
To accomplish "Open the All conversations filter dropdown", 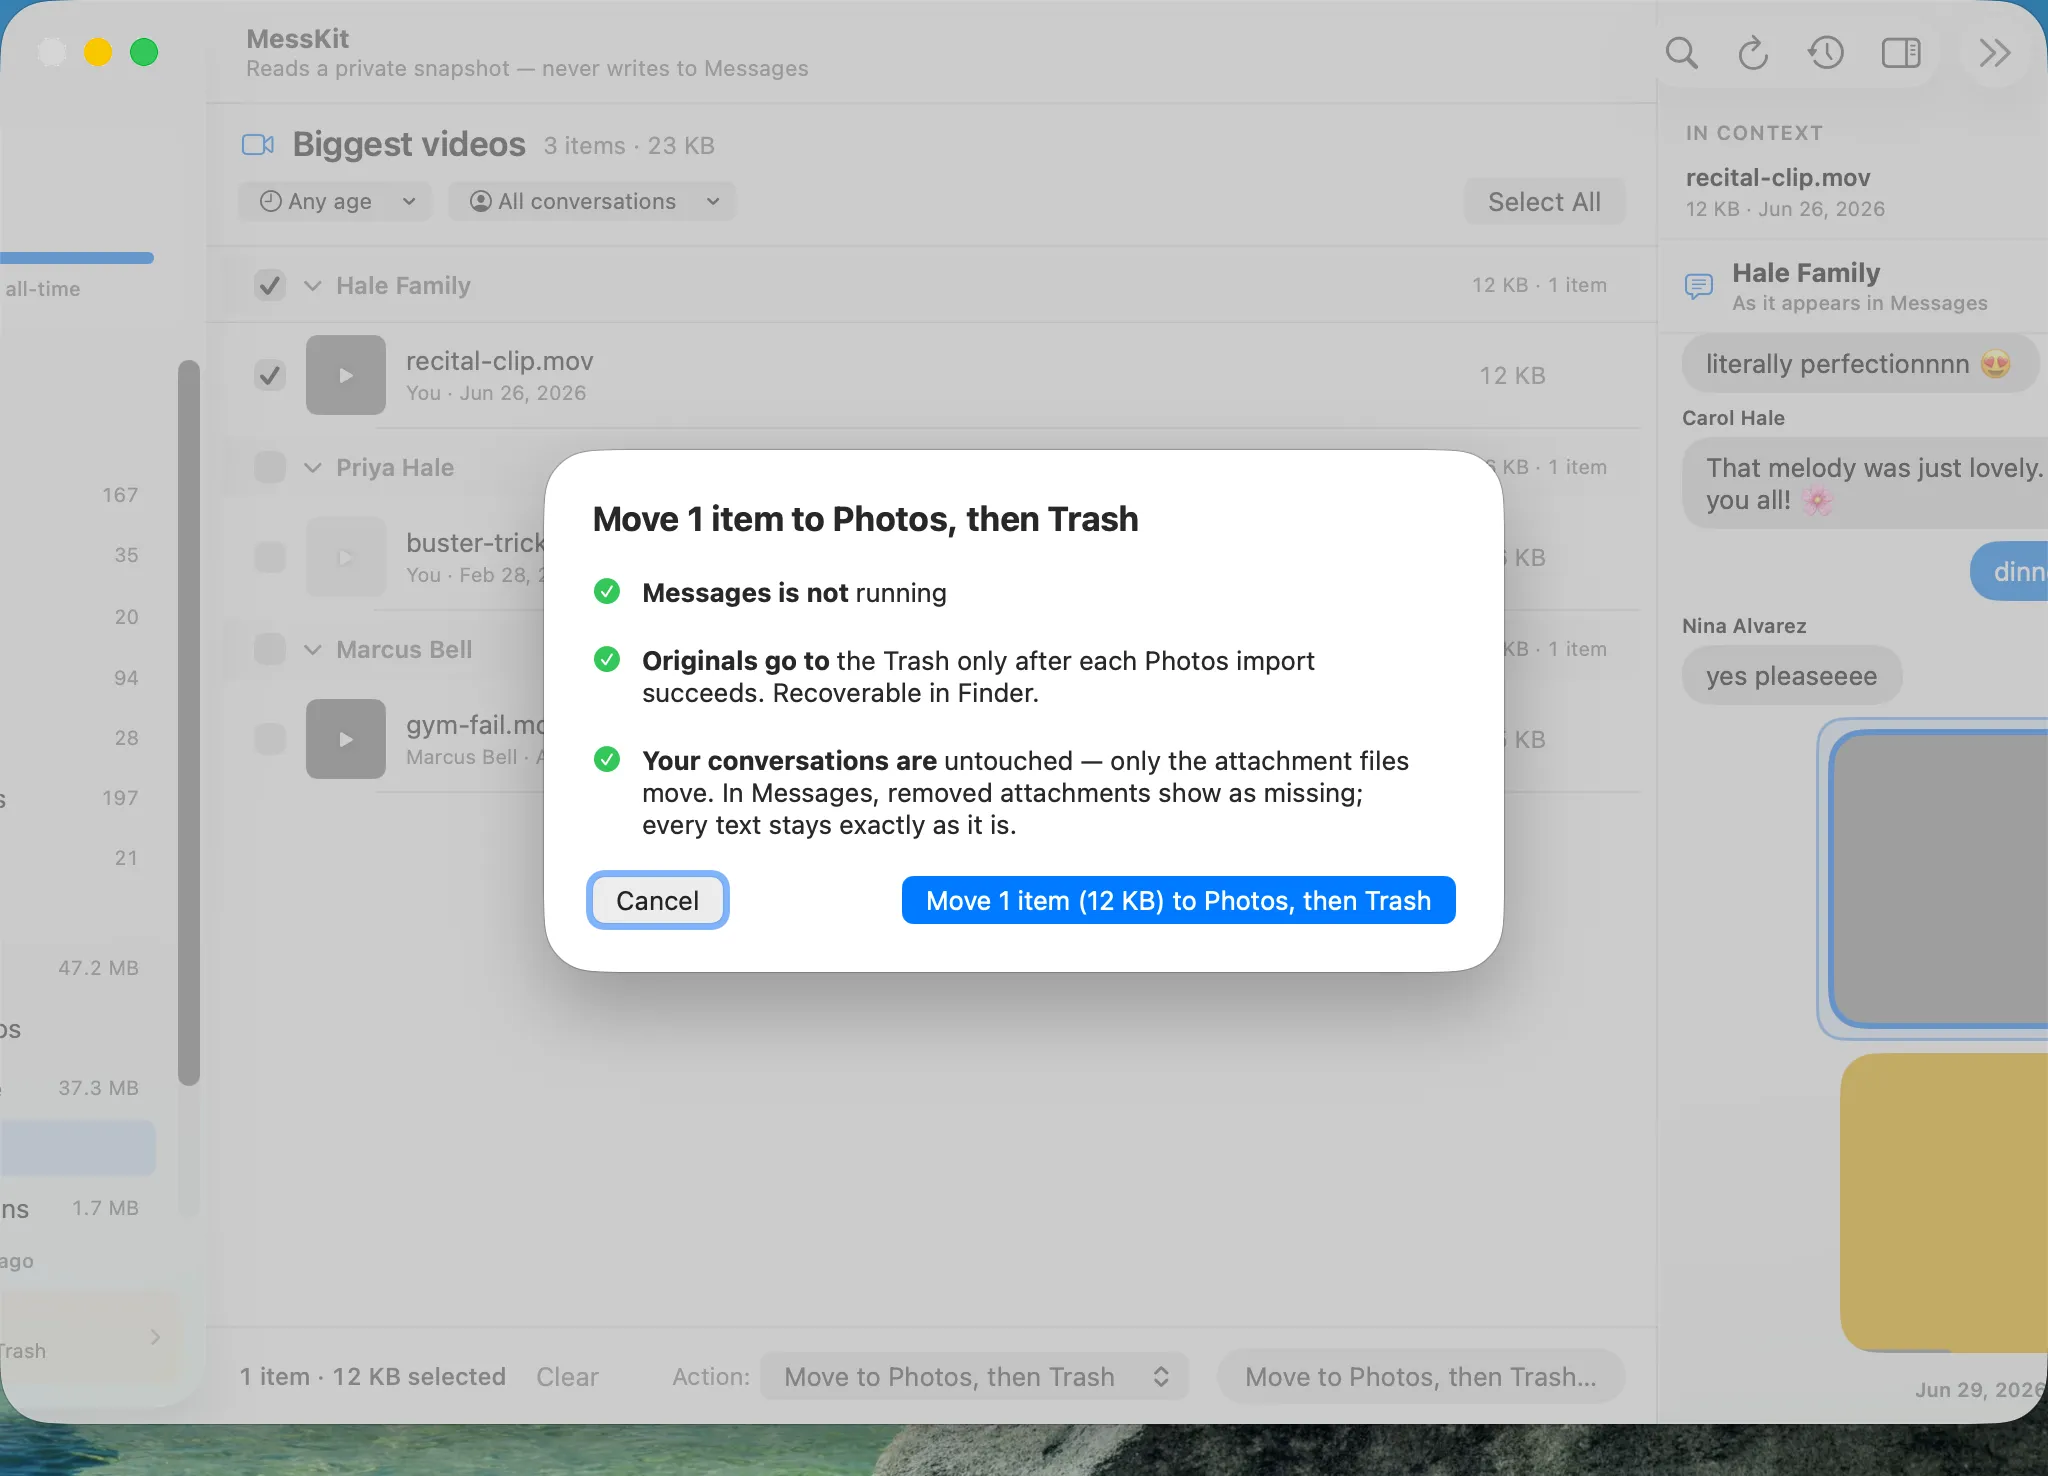I will pyautogui.click(x=592, y=201).
